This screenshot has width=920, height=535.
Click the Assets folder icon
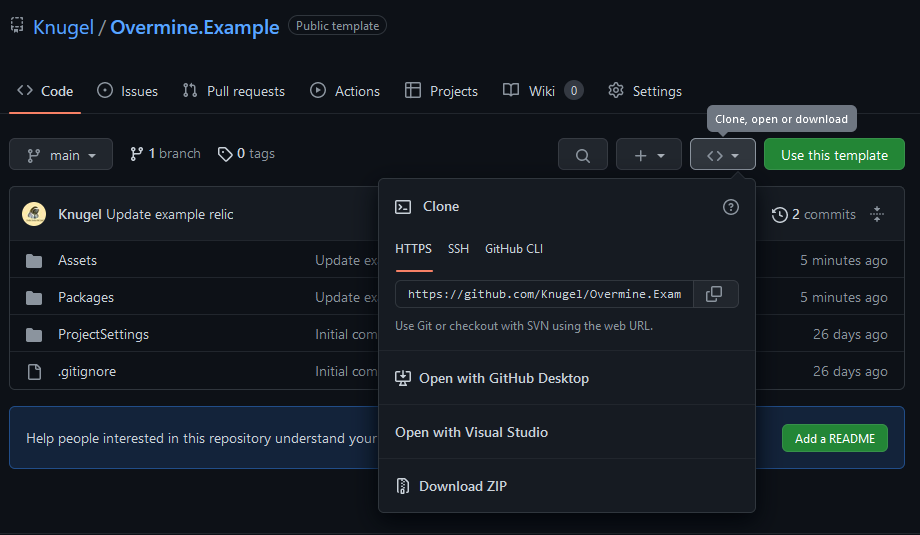tap(34, 261)
